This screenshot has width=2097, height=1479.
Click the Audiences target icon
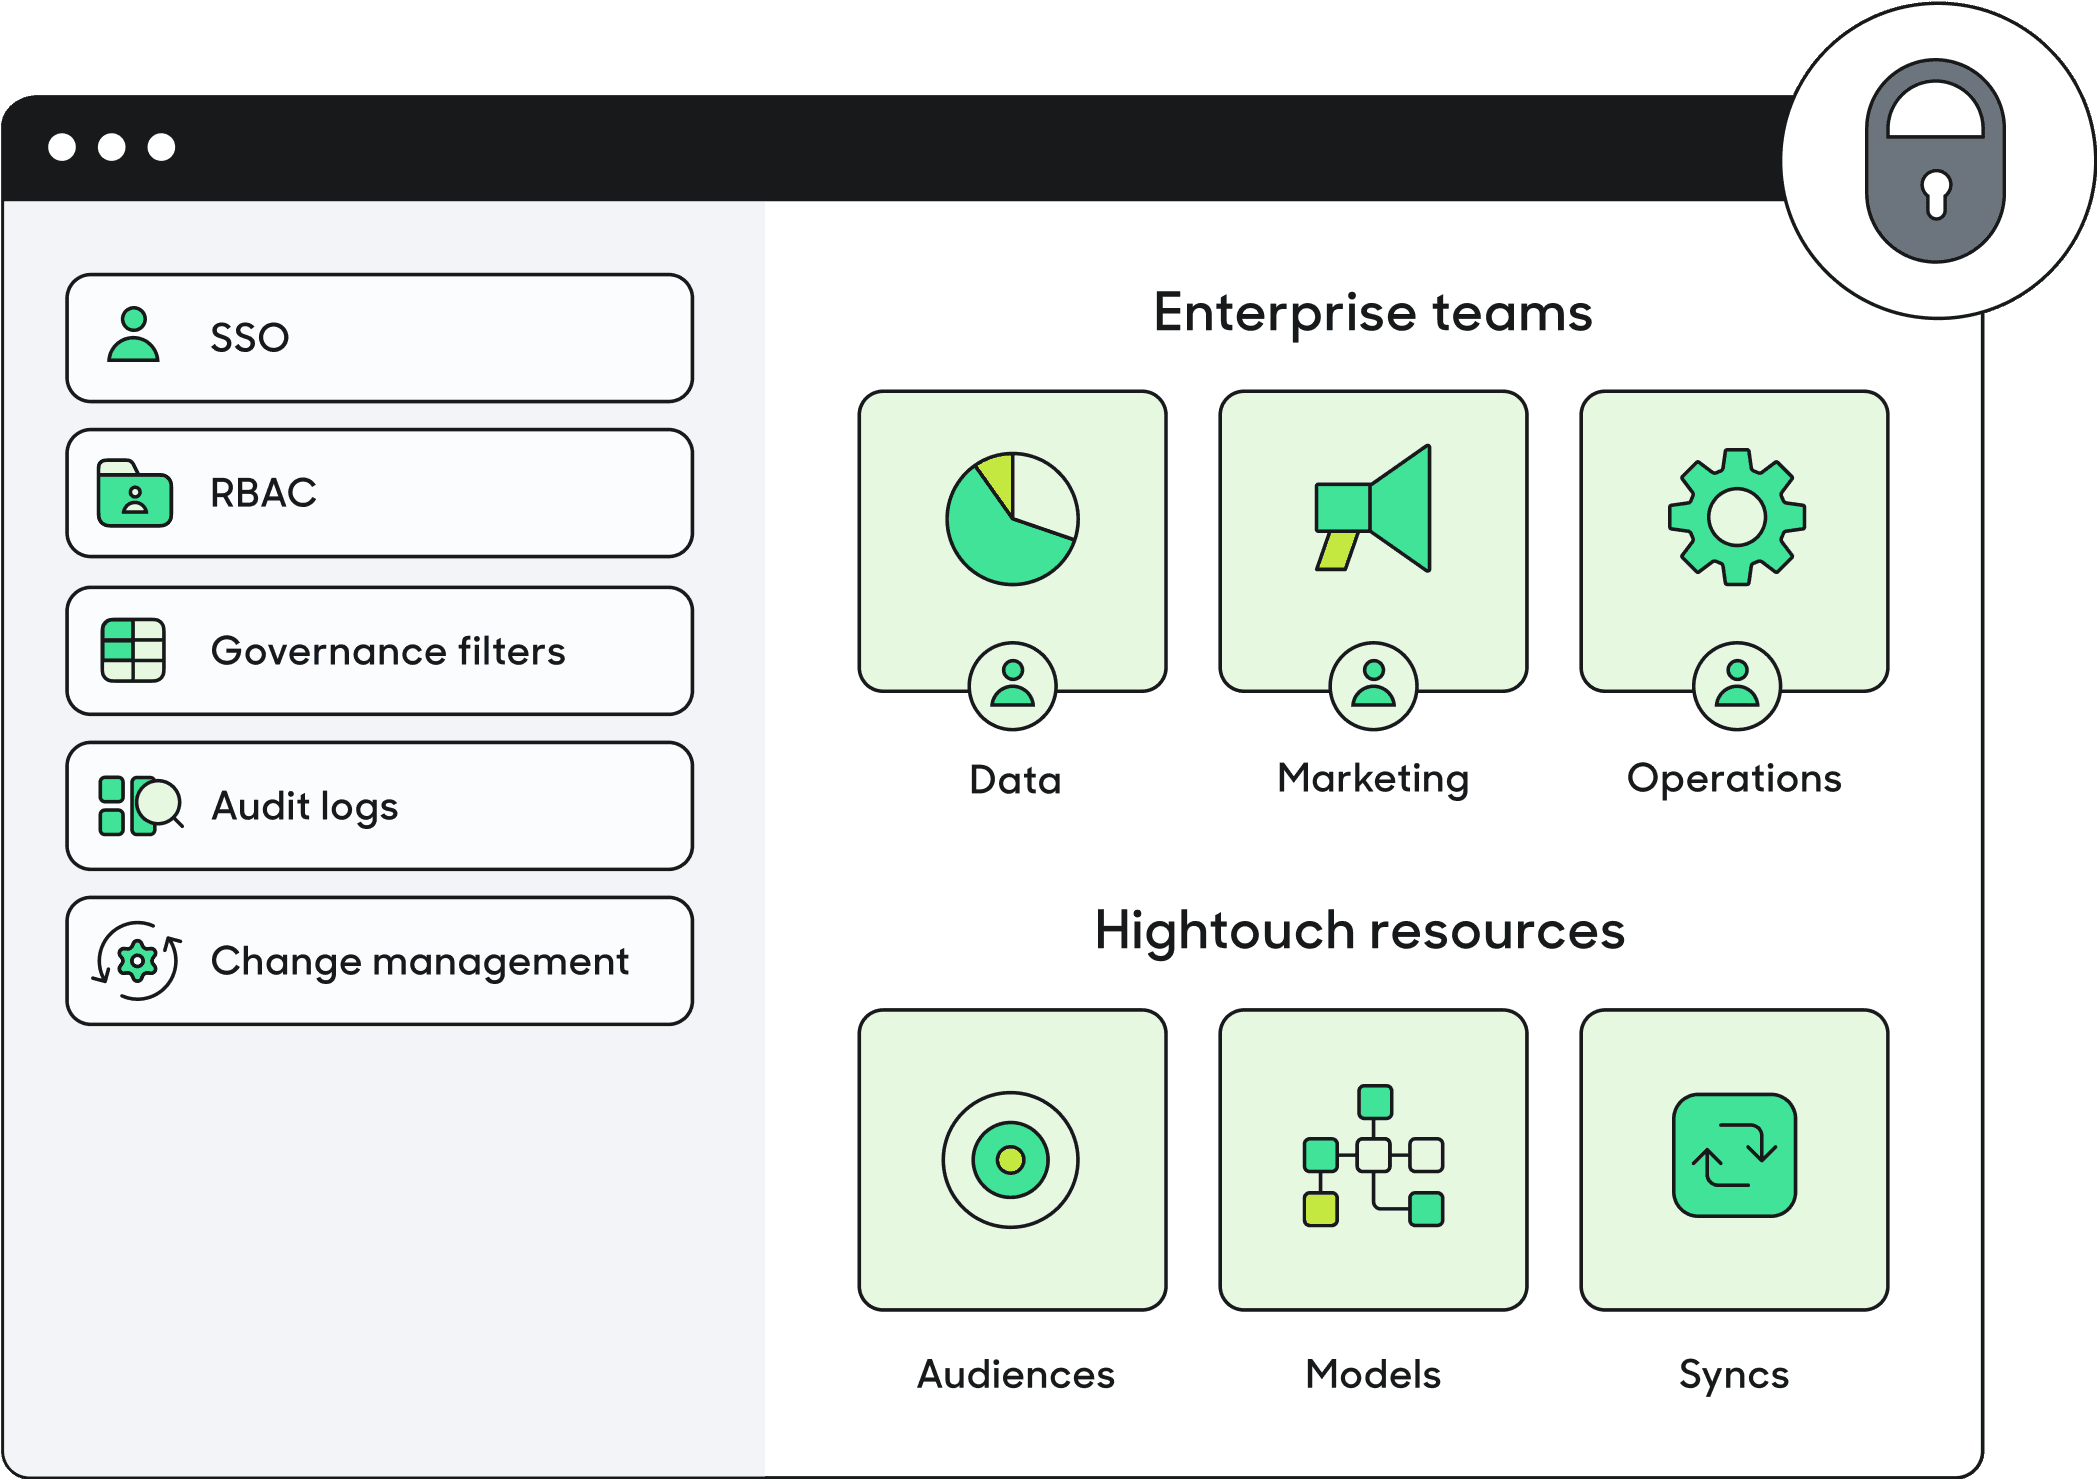pos(1011,1159)
